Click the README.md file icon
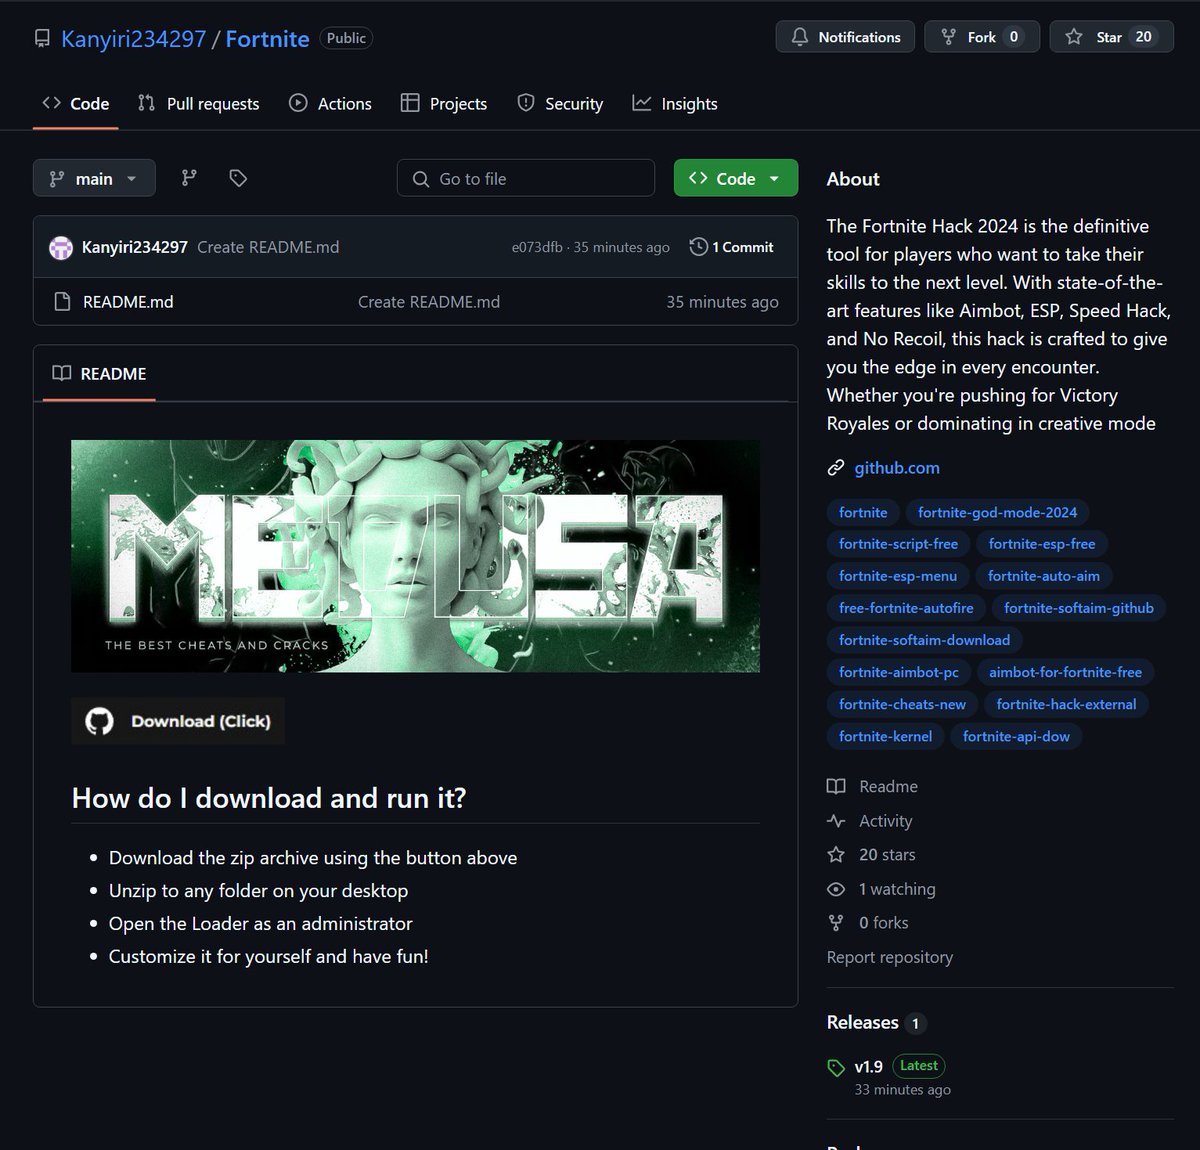This screenshot has height=1150, width=1200. (x=62, y=301)
